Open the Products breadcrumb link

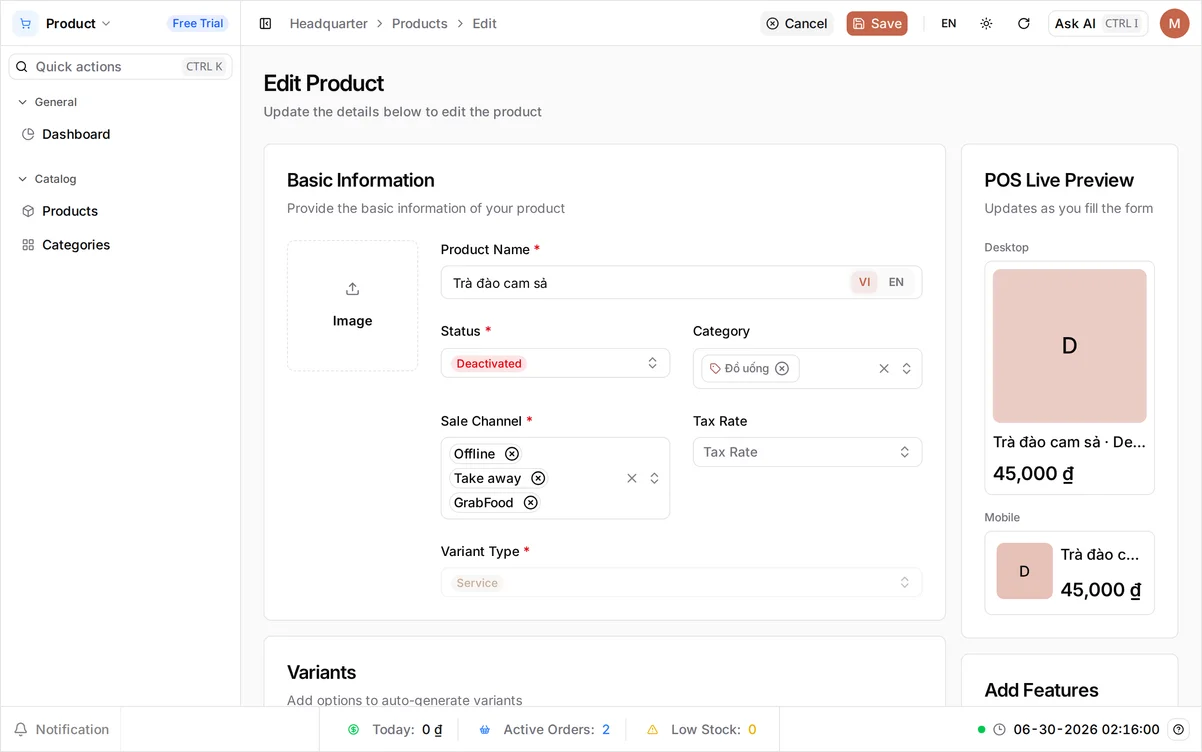(x=420, y=23)
